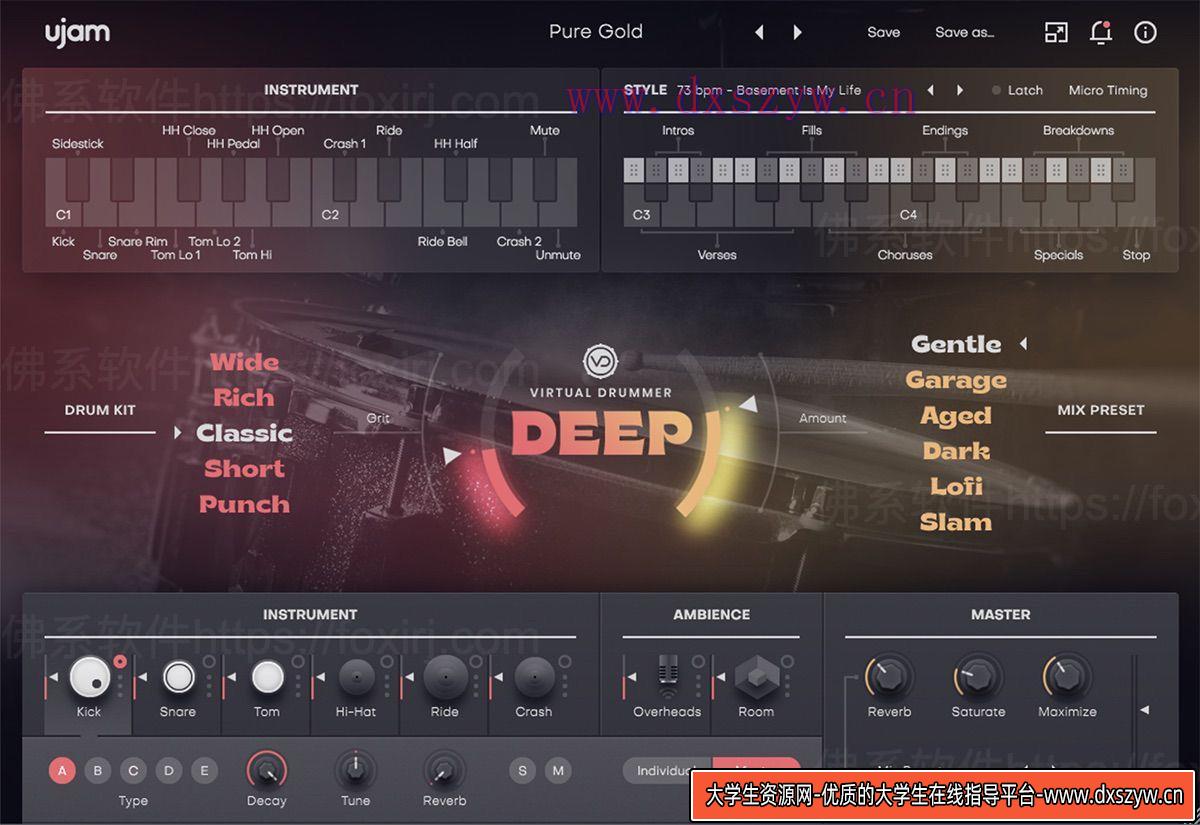Choose Type D for the kick

click(168, 770)
